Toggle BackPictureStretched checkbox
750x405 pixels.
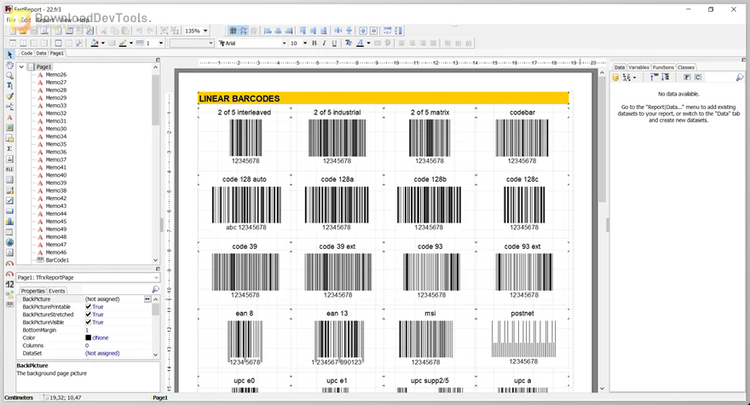coord(88,314)
